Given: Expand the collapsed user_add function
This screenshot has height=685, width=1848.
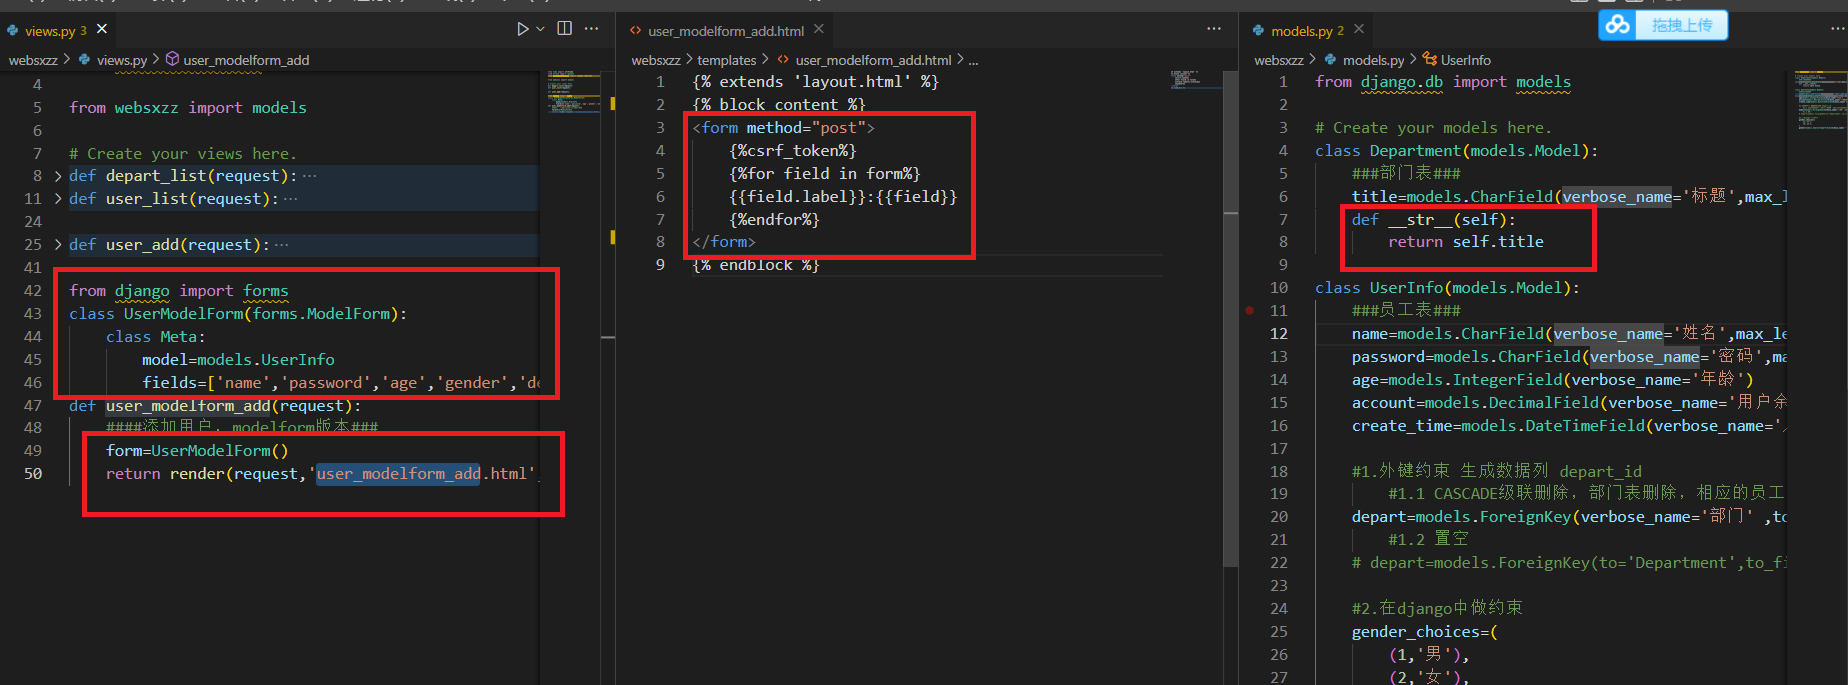Looking at the screenshot, I should pos(58,245).
